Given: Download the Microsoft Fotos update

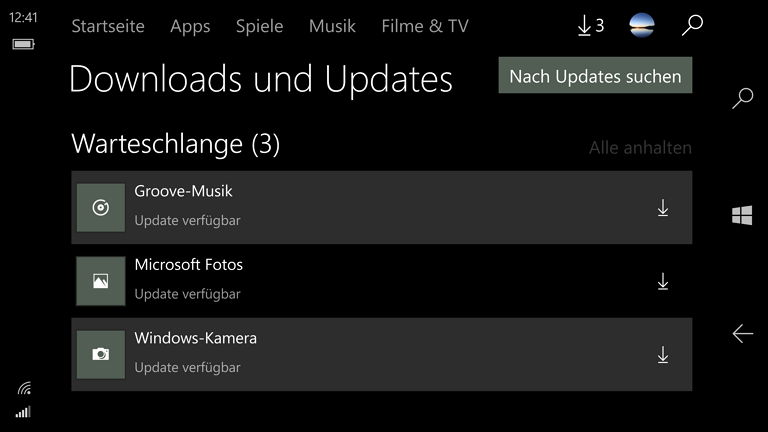Looking at the screenshot, I should click(663, 281).
